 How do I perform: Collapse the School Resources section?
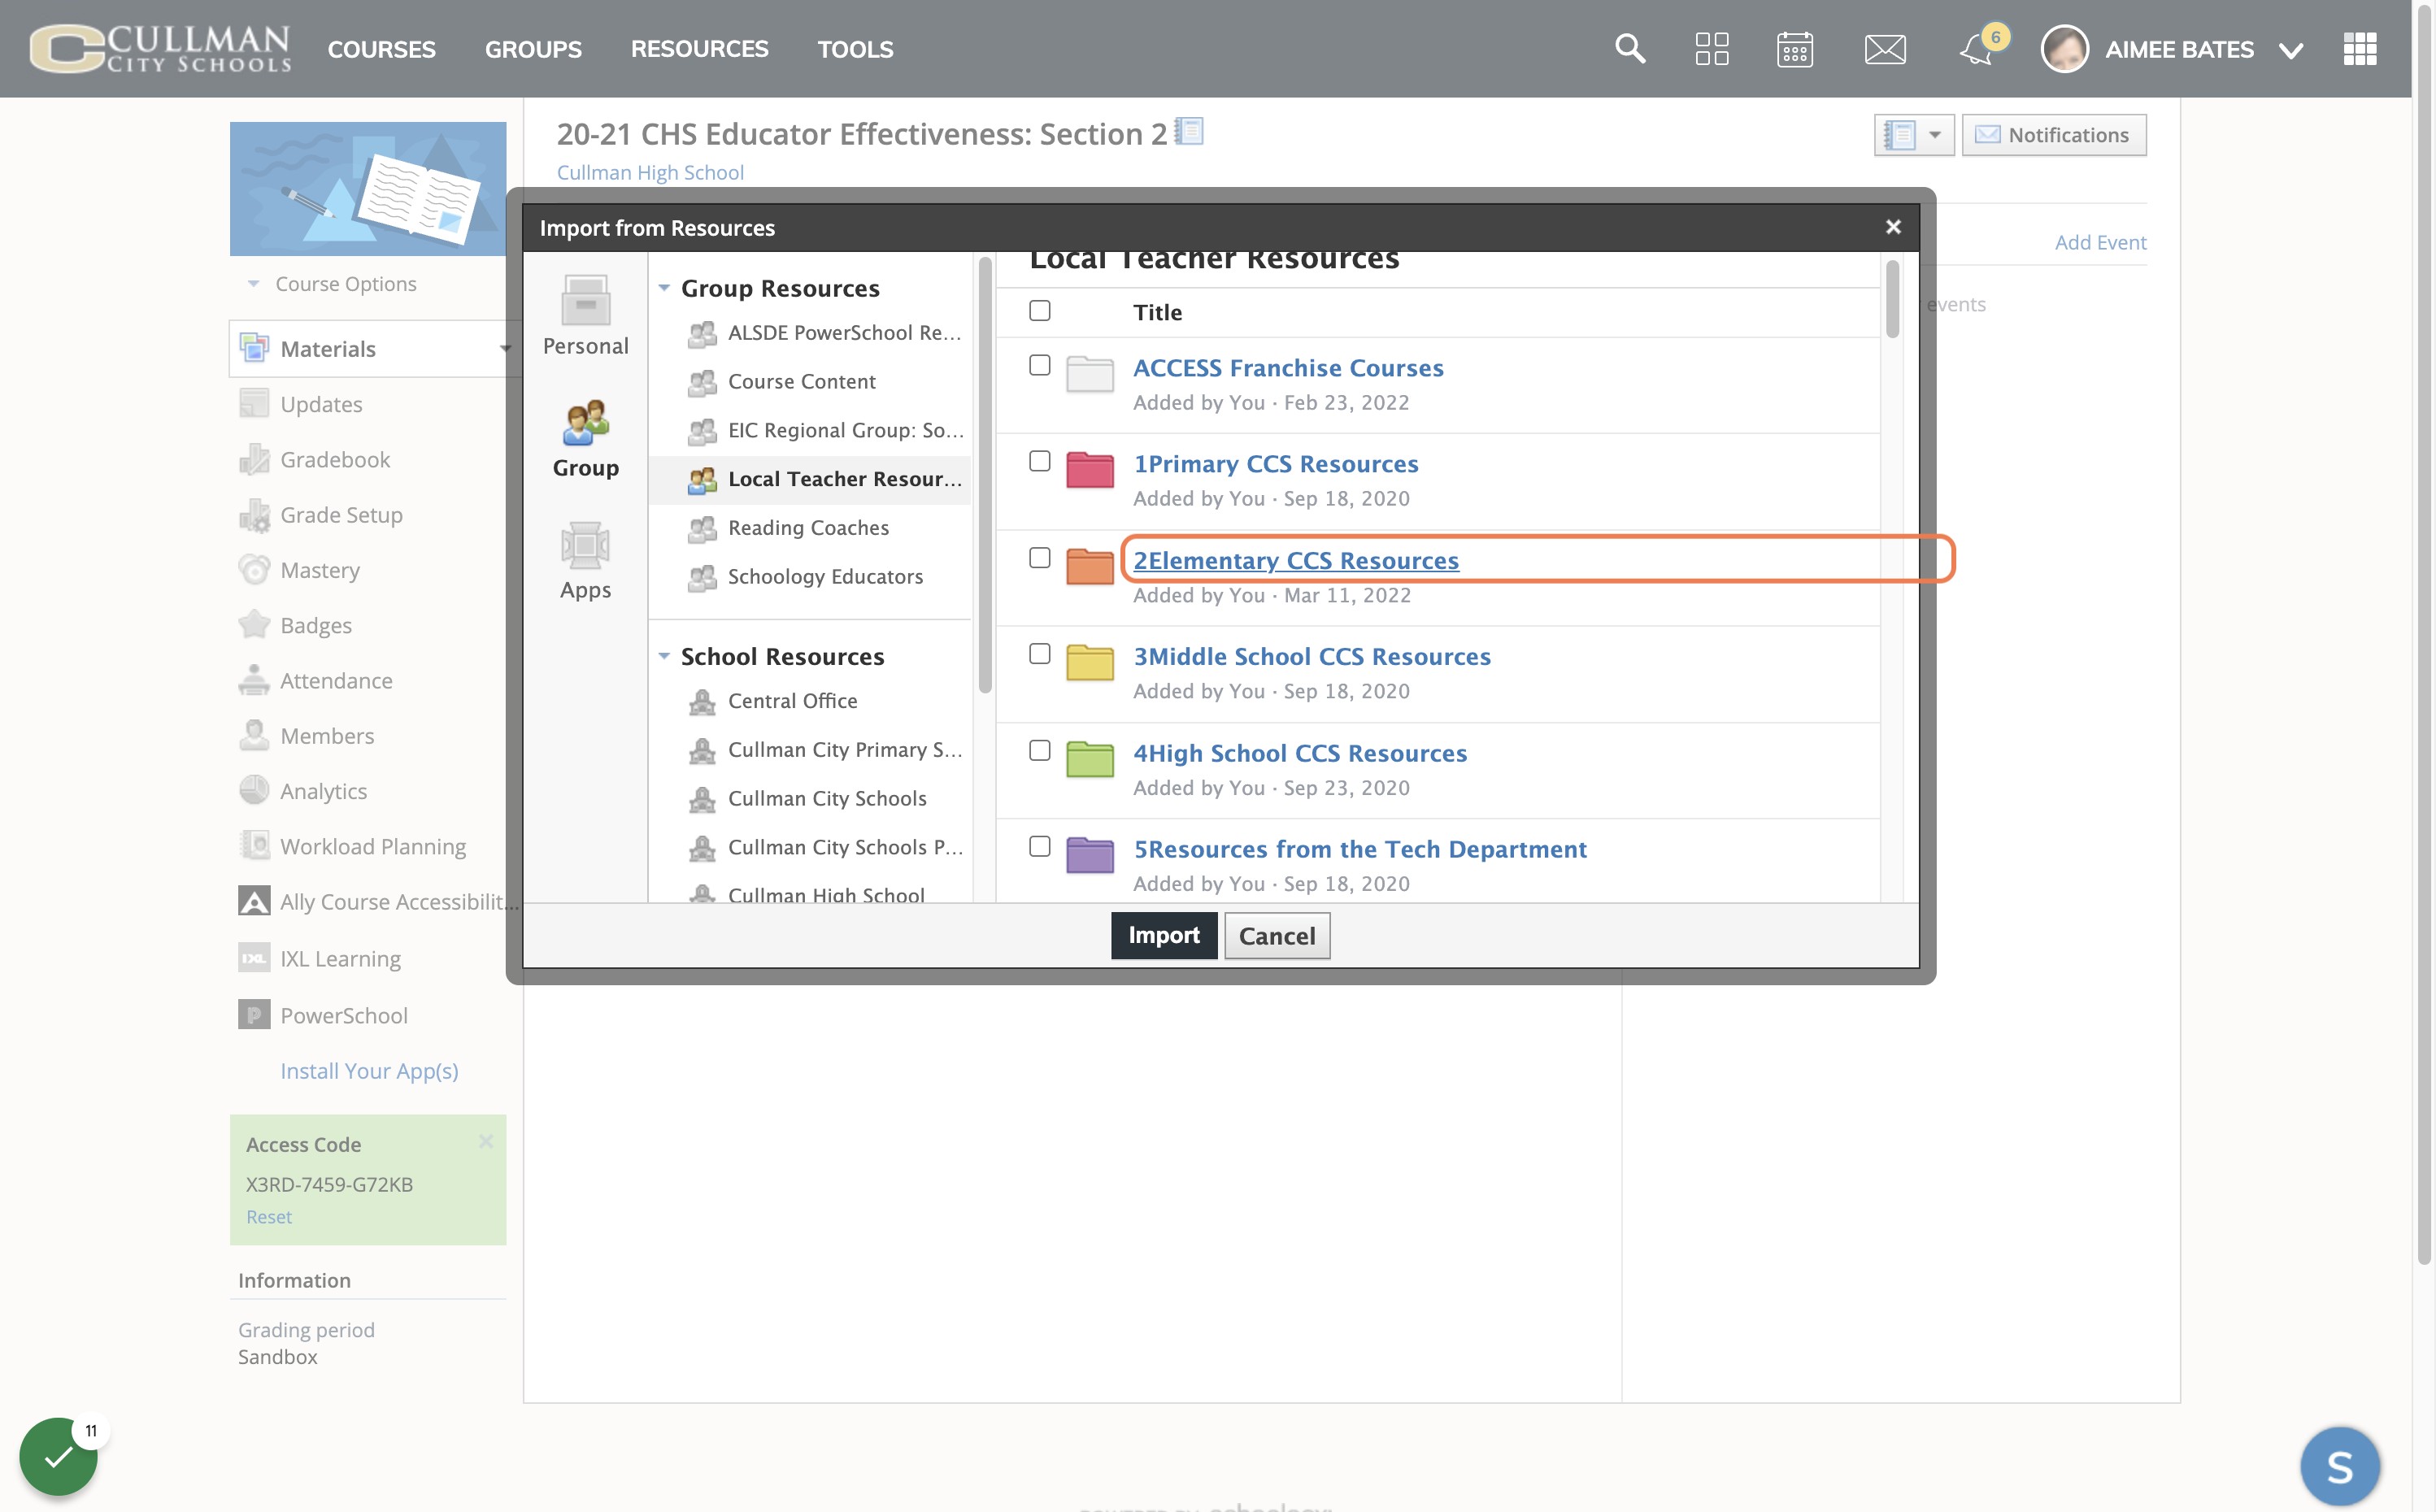pyautogui.click(x=664, y=656)
